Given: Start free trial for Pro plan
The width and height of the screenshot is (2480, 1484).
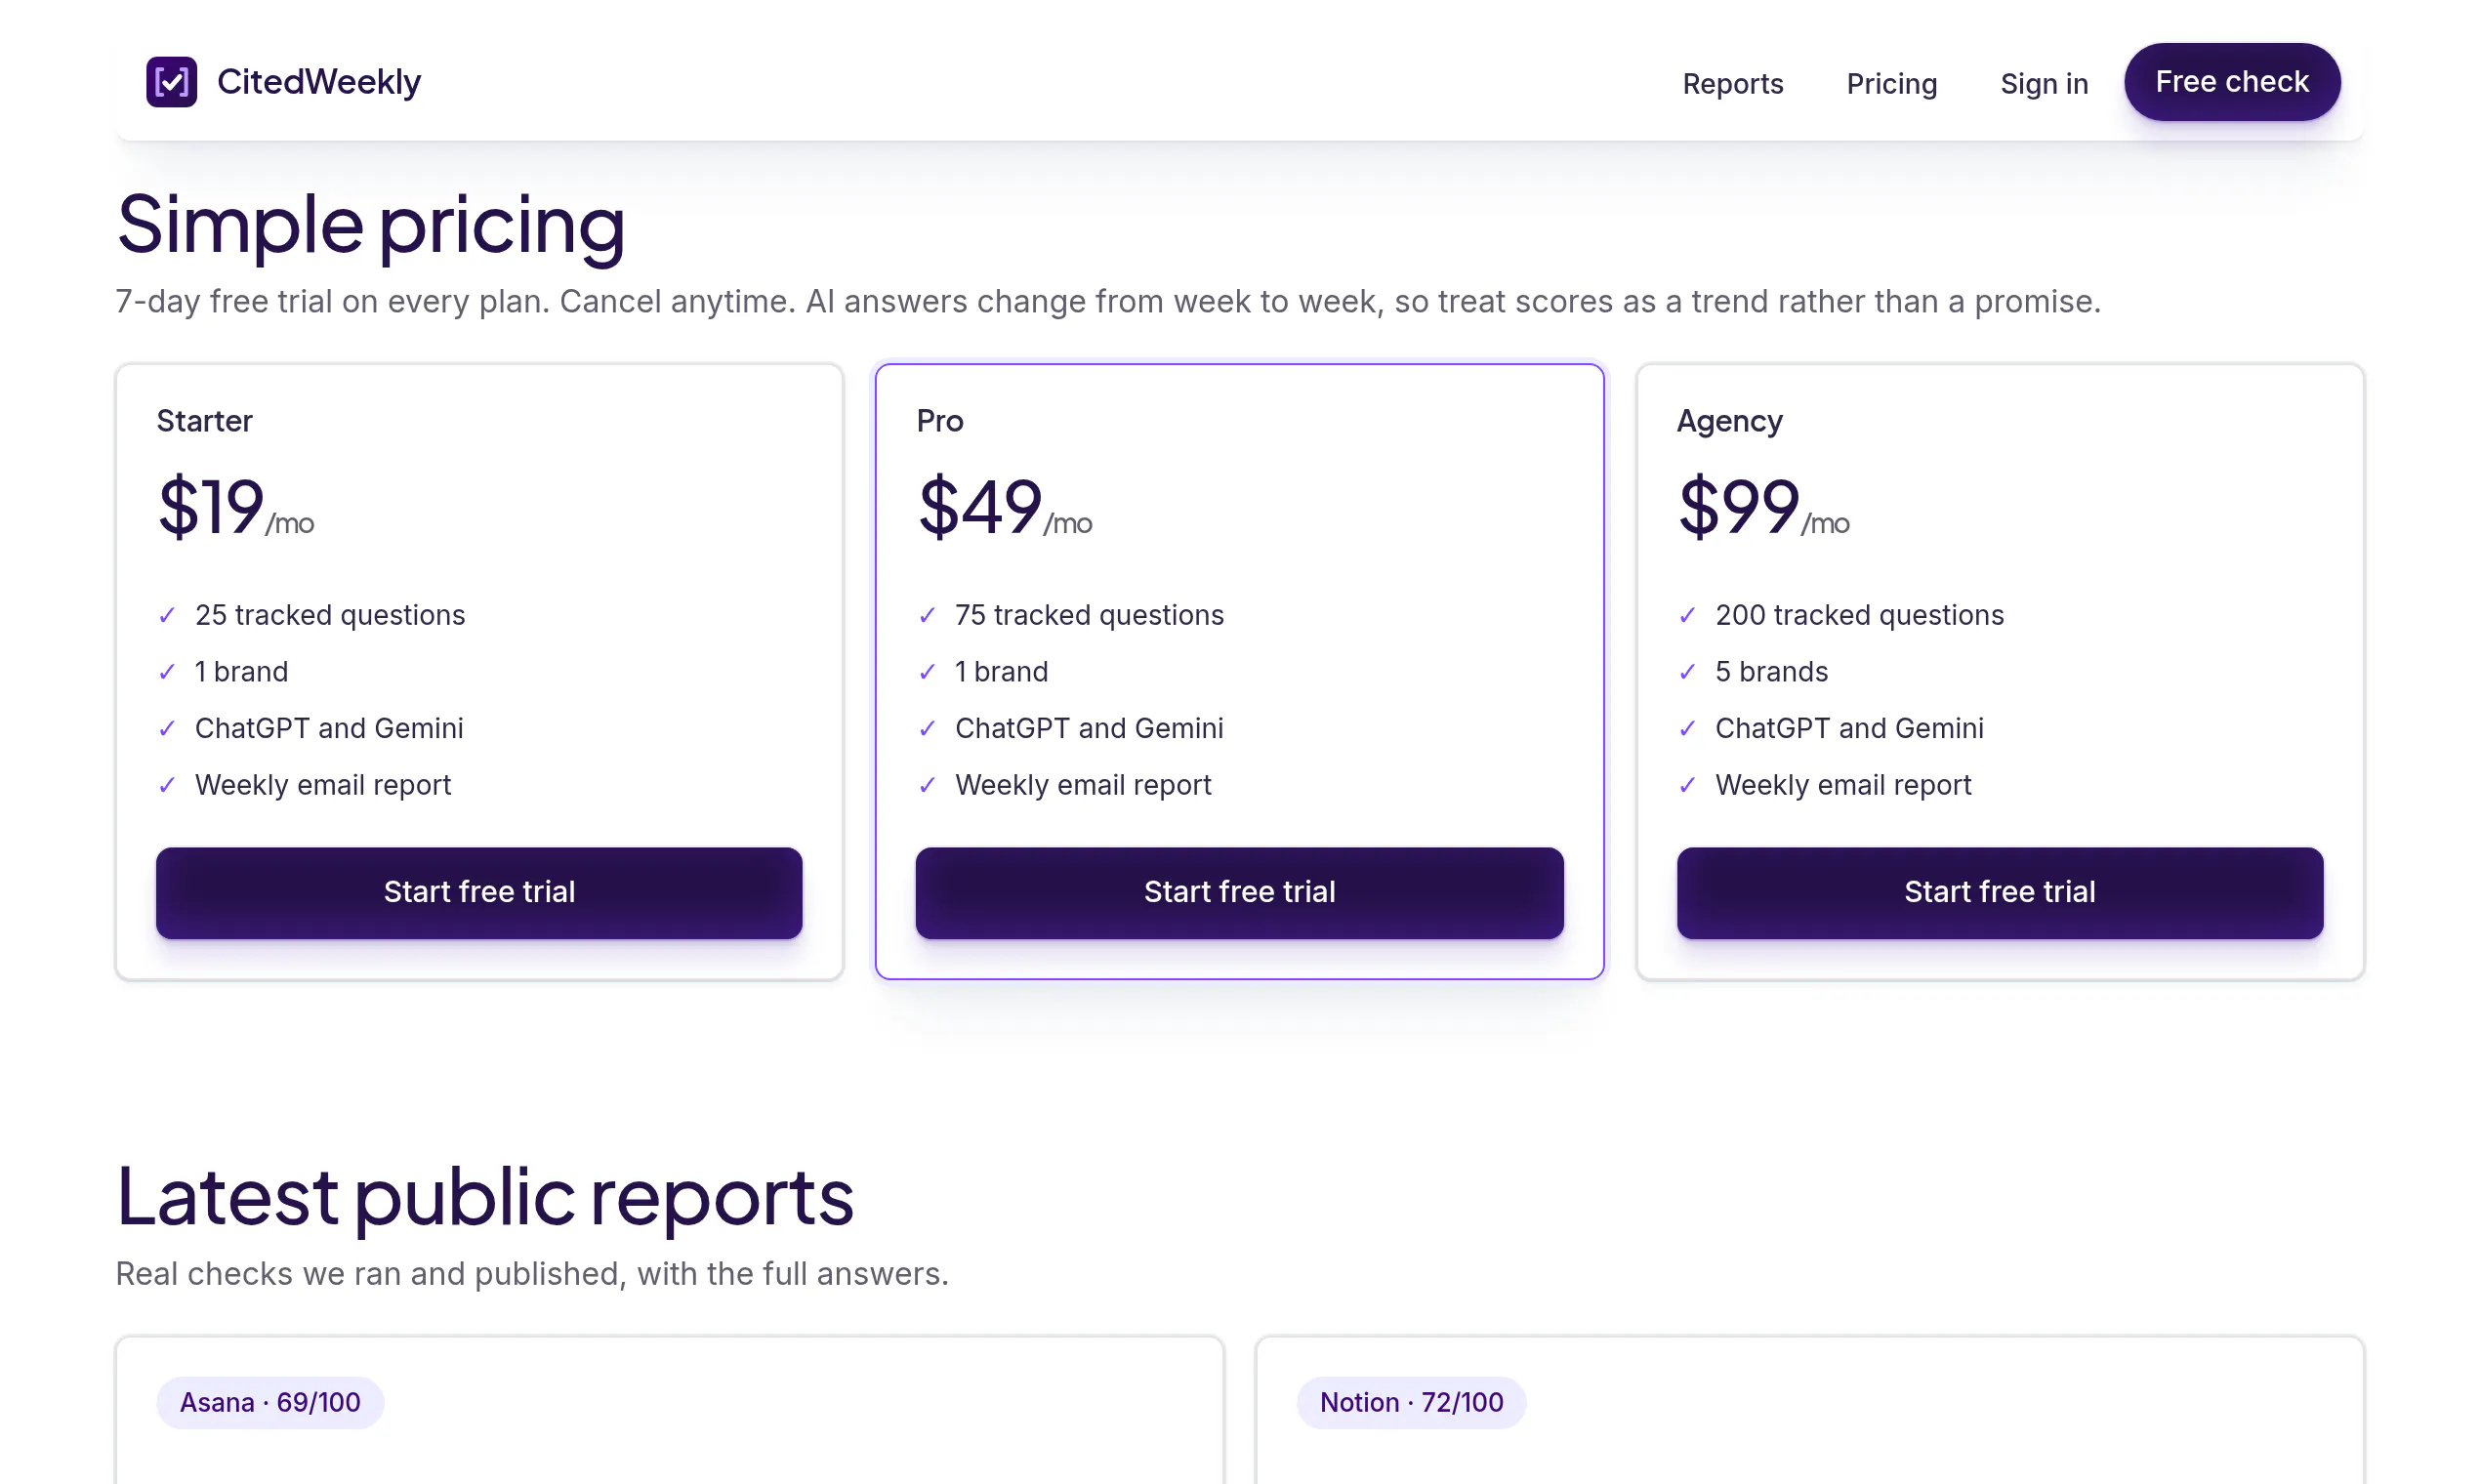Looking at the screenshot, I should [1239, 892].
